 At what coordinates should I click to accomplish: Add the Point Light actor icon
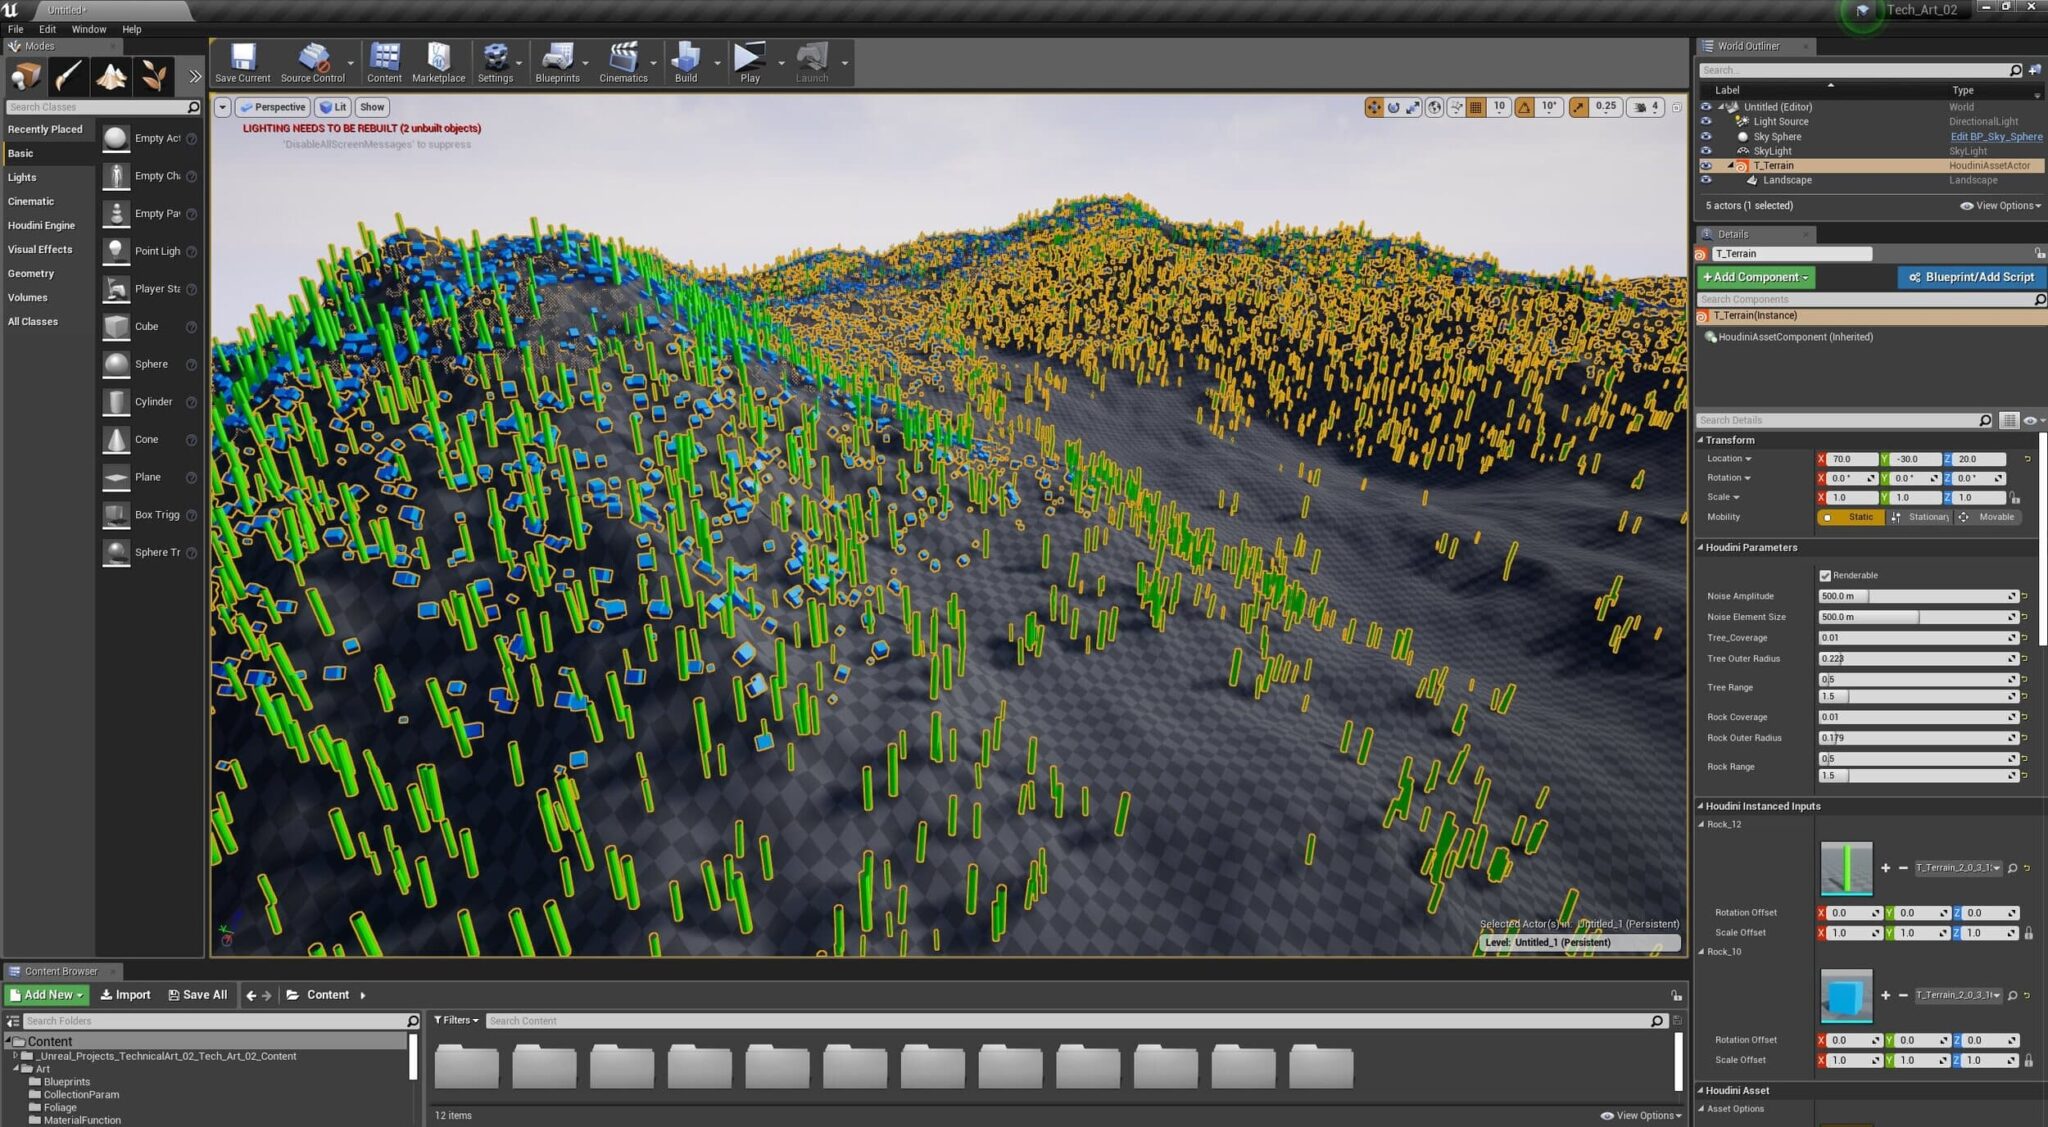(x=116, y=251)
